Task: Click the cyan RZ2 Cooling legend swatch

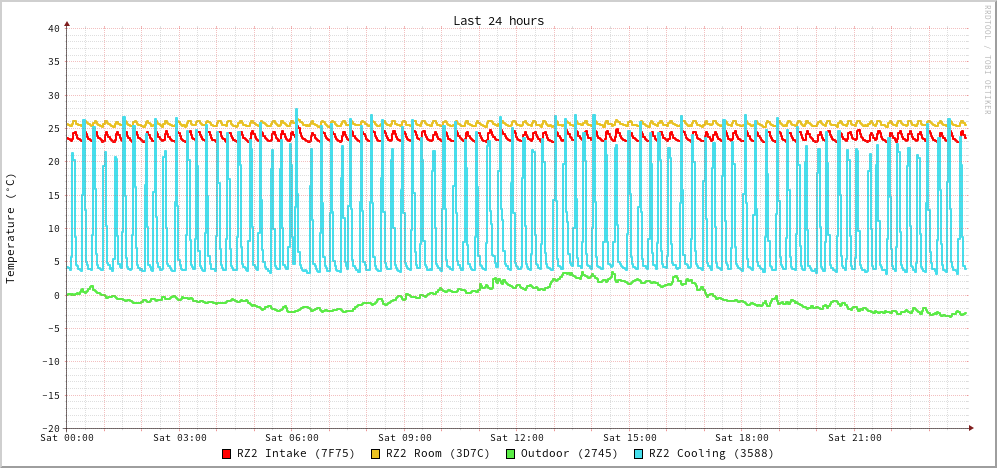Action: click(x=638, y=454)
